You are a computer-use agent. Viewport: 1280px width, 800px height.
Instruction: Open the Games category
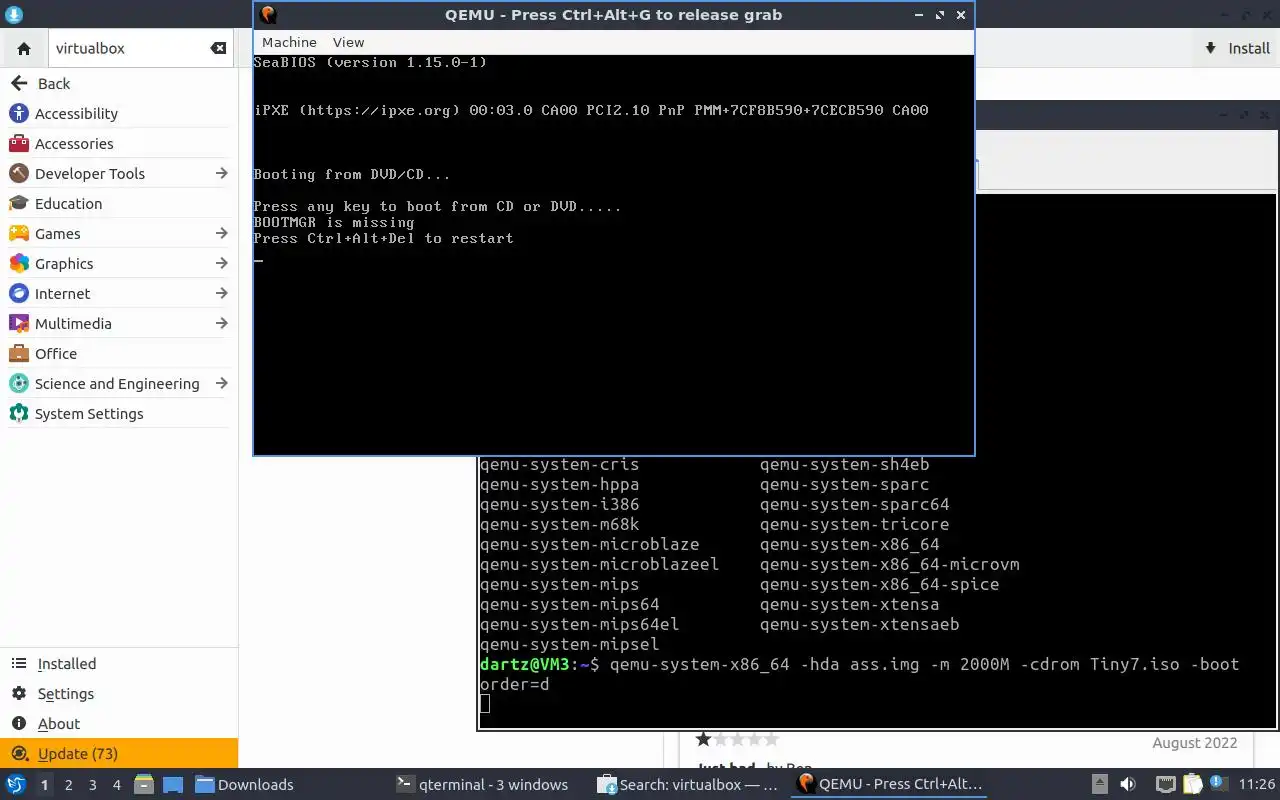[119, 233]
